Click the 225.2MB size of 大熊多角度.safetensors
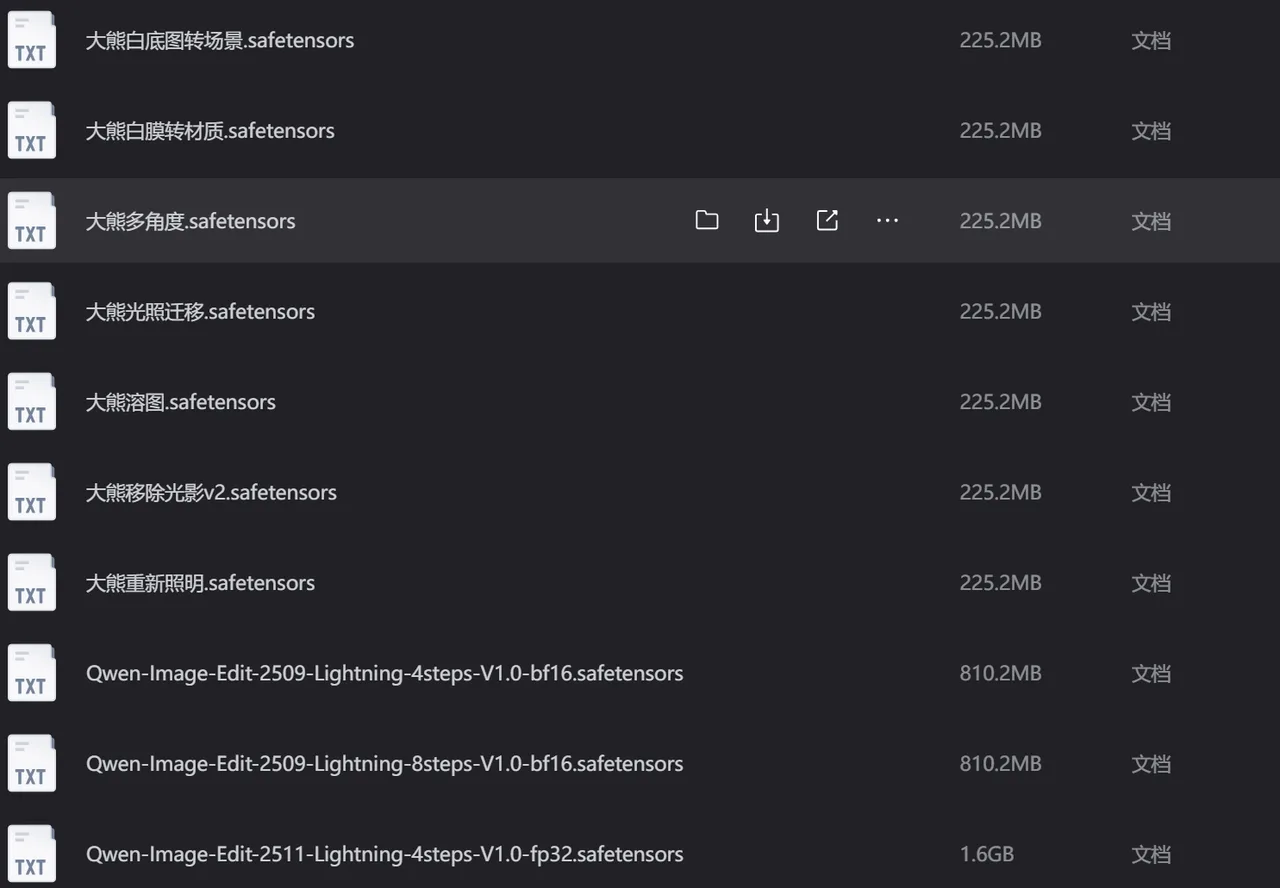The height and width of the screenshot is (888, 1280). 1000,221
